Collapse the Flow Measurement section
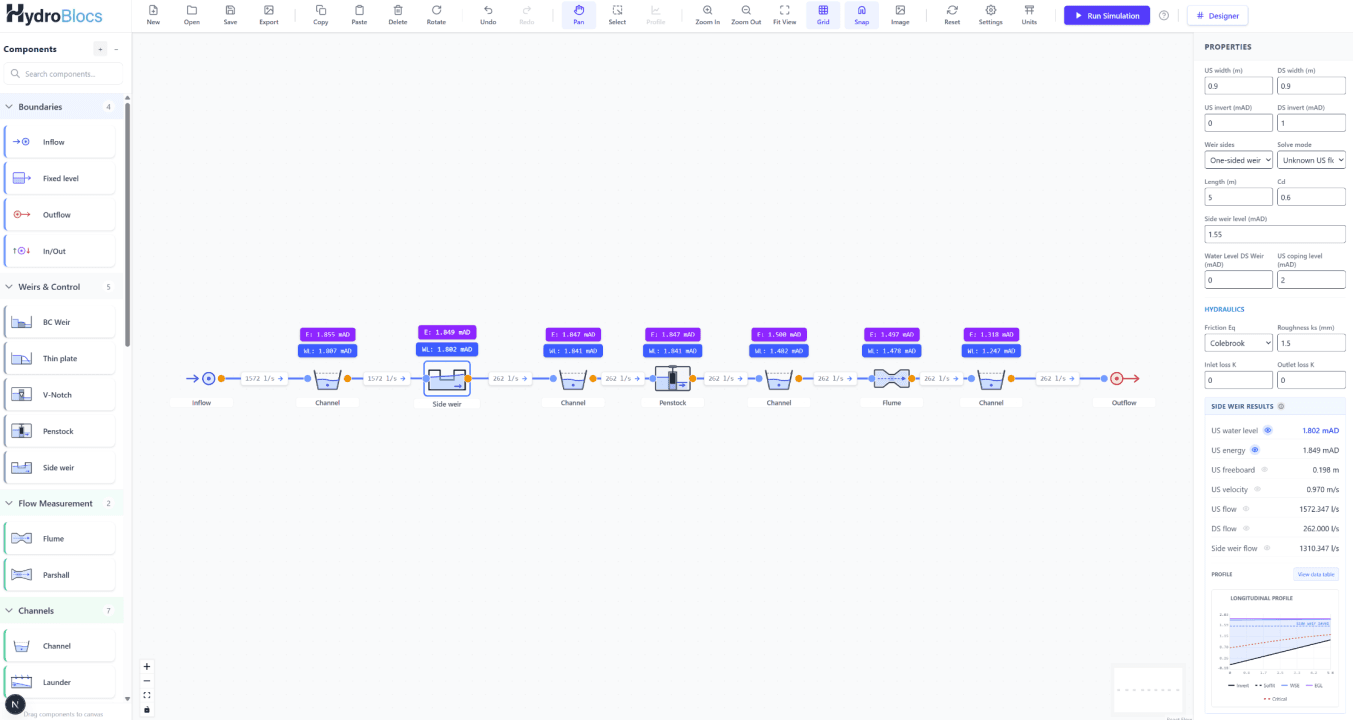Image resolution: width=1353 pixels, height=720 pixels. point(10,503)
